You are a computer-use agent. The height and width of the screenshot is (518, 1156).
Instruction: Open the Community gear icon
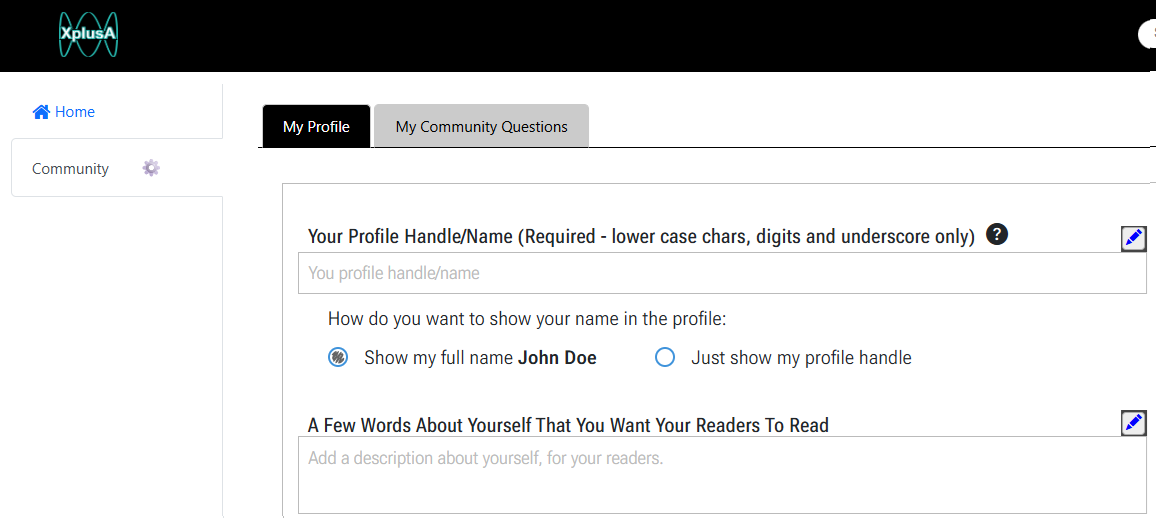tap(151, 168)
